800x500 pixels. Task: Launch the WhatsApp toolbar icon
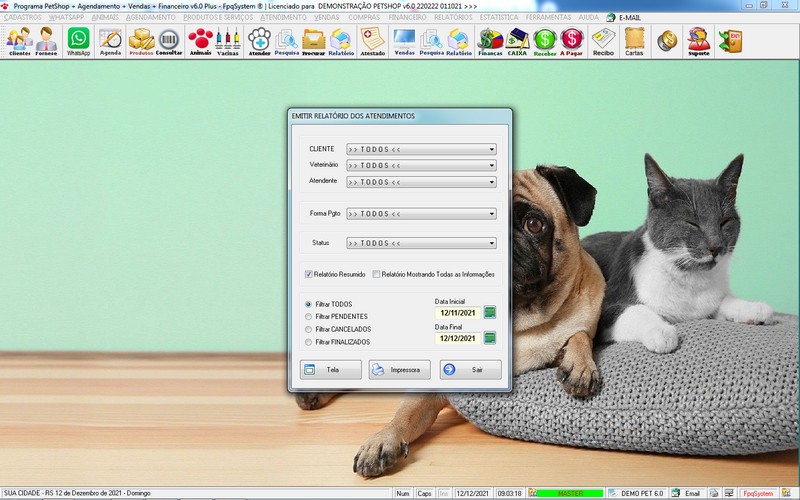point(79,41)
